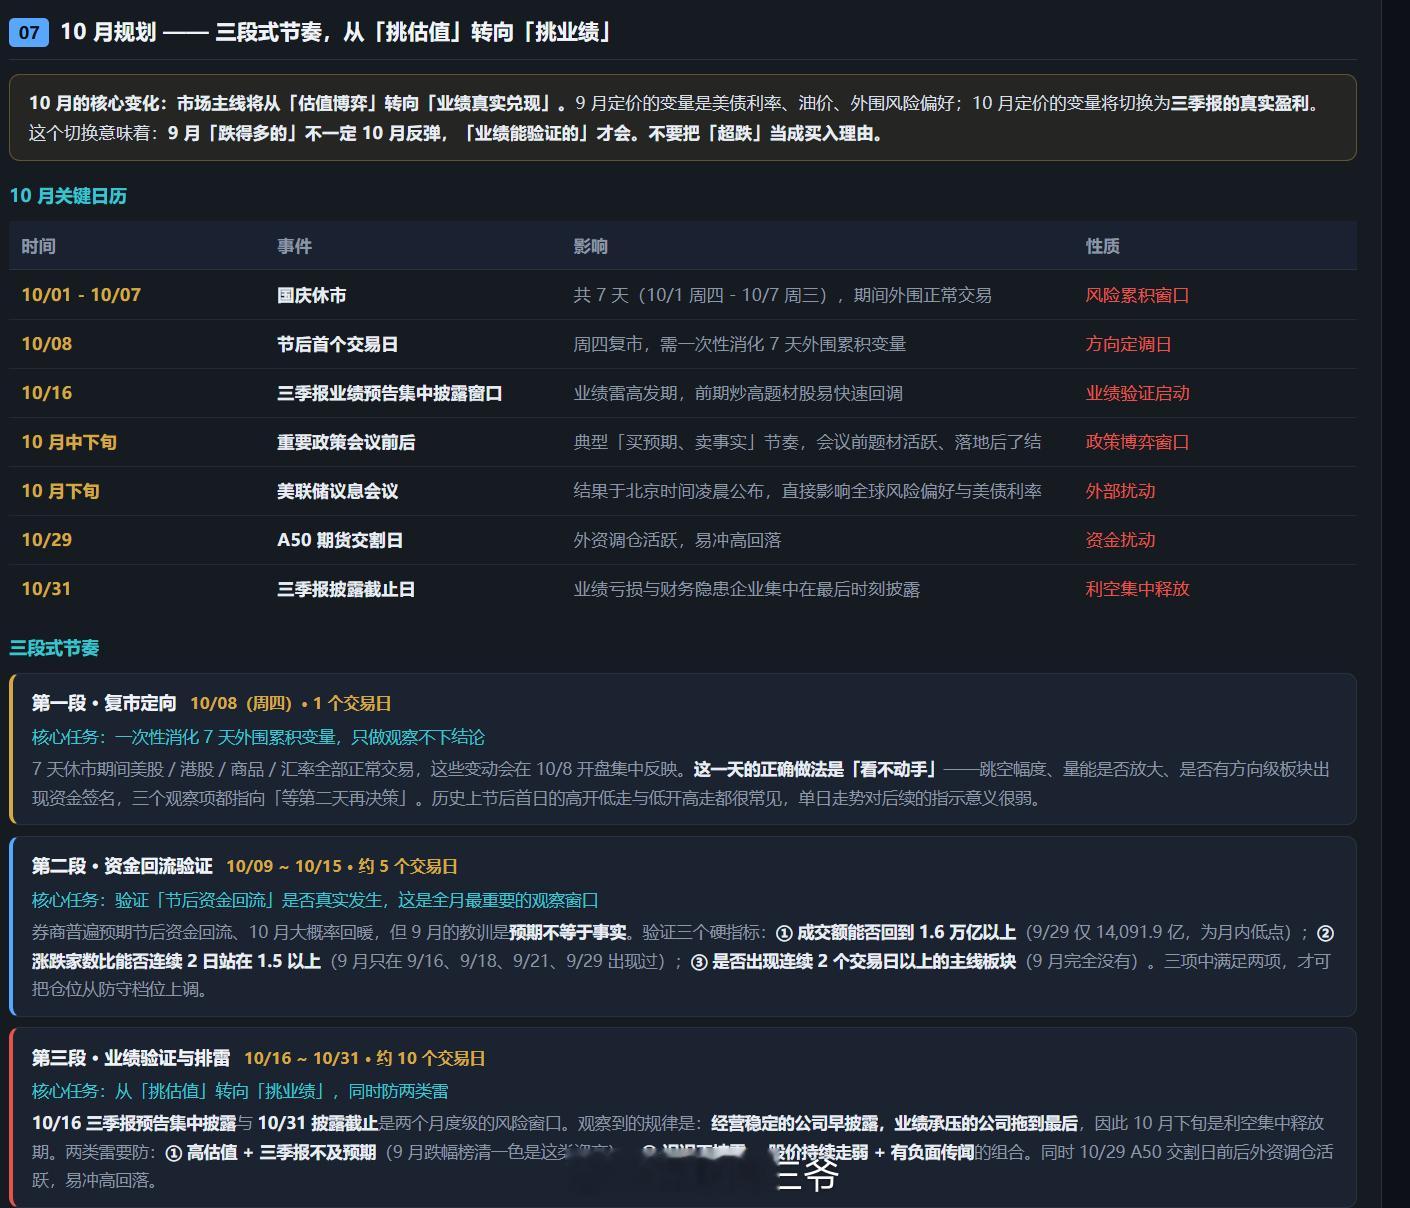Click the red "利空集中释放" label
This screenshot has width=1410, height=1208.
click(x=1138, y=589)
